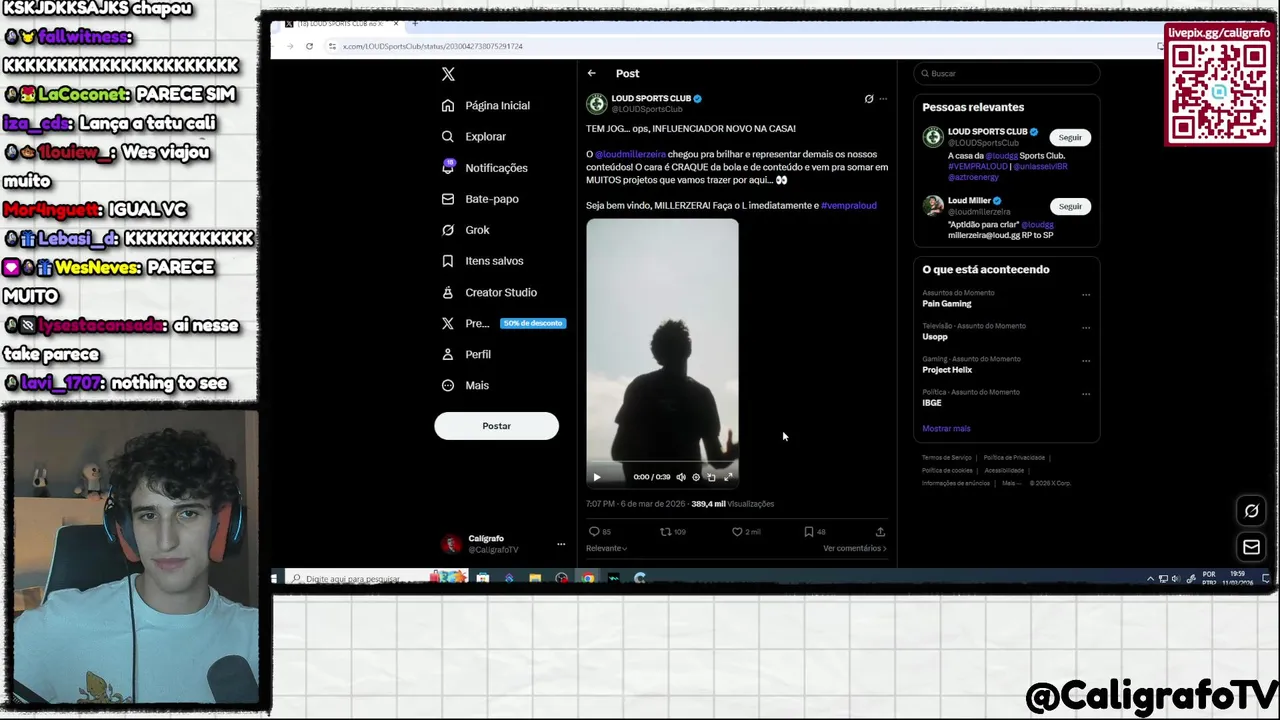Open Creator Studio in sidebar
This screenshot has width=1280, height=720.
(x=489, y=292)
